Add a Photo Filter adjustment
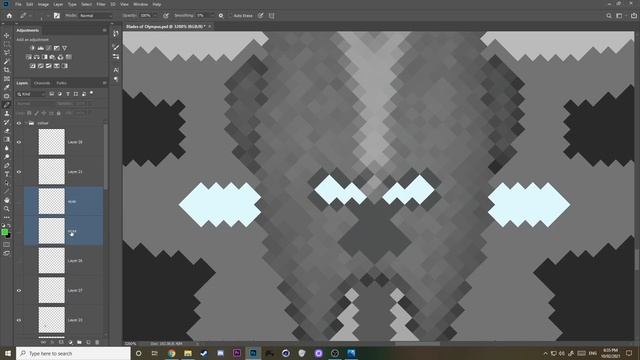Viewport: 640px width, 360px height. point(52,57)
